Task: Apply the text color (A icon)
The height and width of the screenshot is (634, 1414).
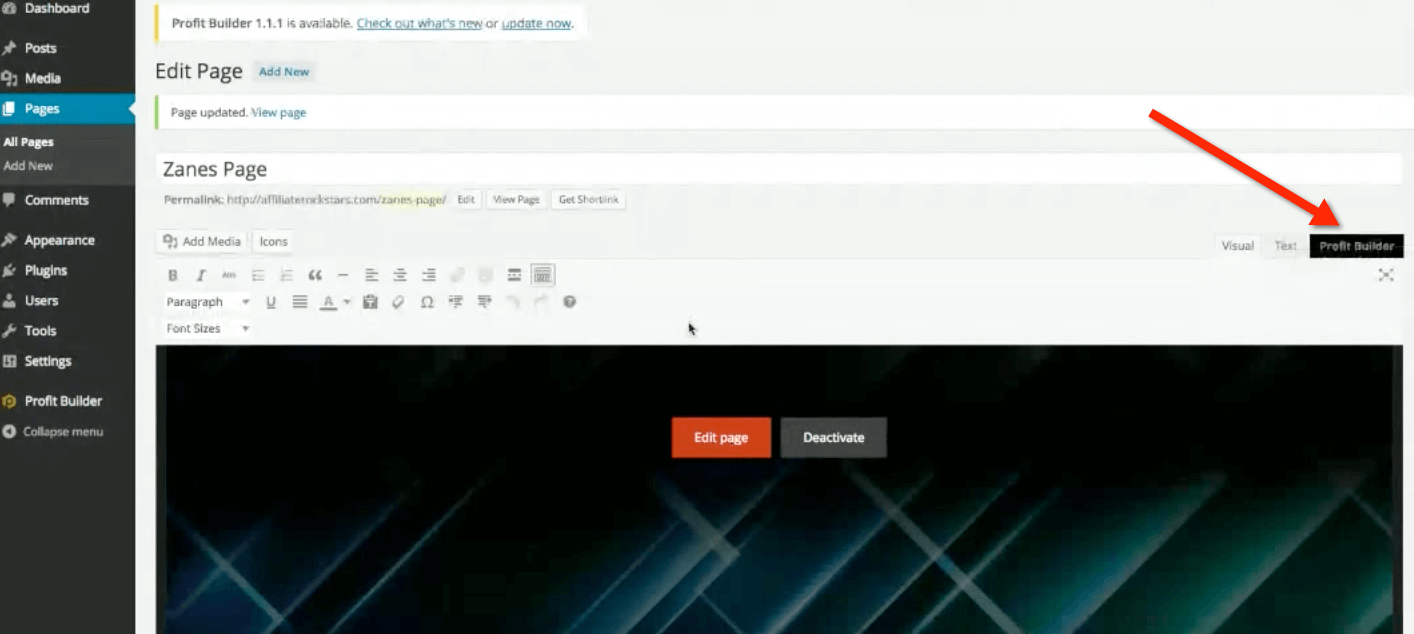Action: (327, 302)
